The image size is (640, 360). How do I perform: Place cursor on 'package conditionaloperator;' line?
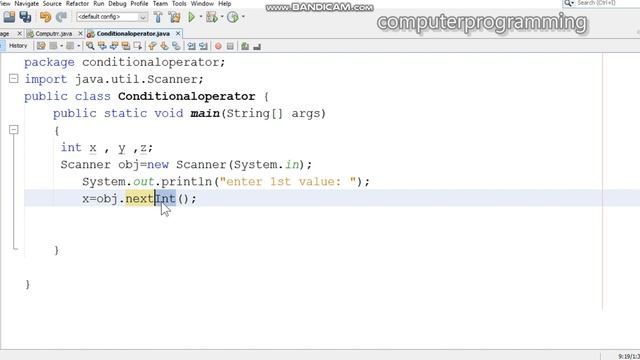124,62
